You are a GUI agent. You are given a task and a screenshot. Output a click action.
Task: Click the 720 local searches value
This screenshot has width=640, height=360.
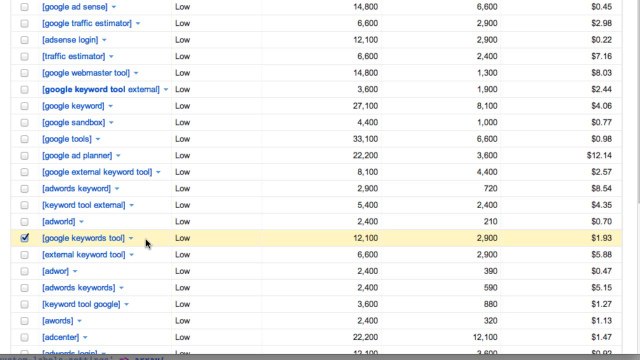pos(490,189)
